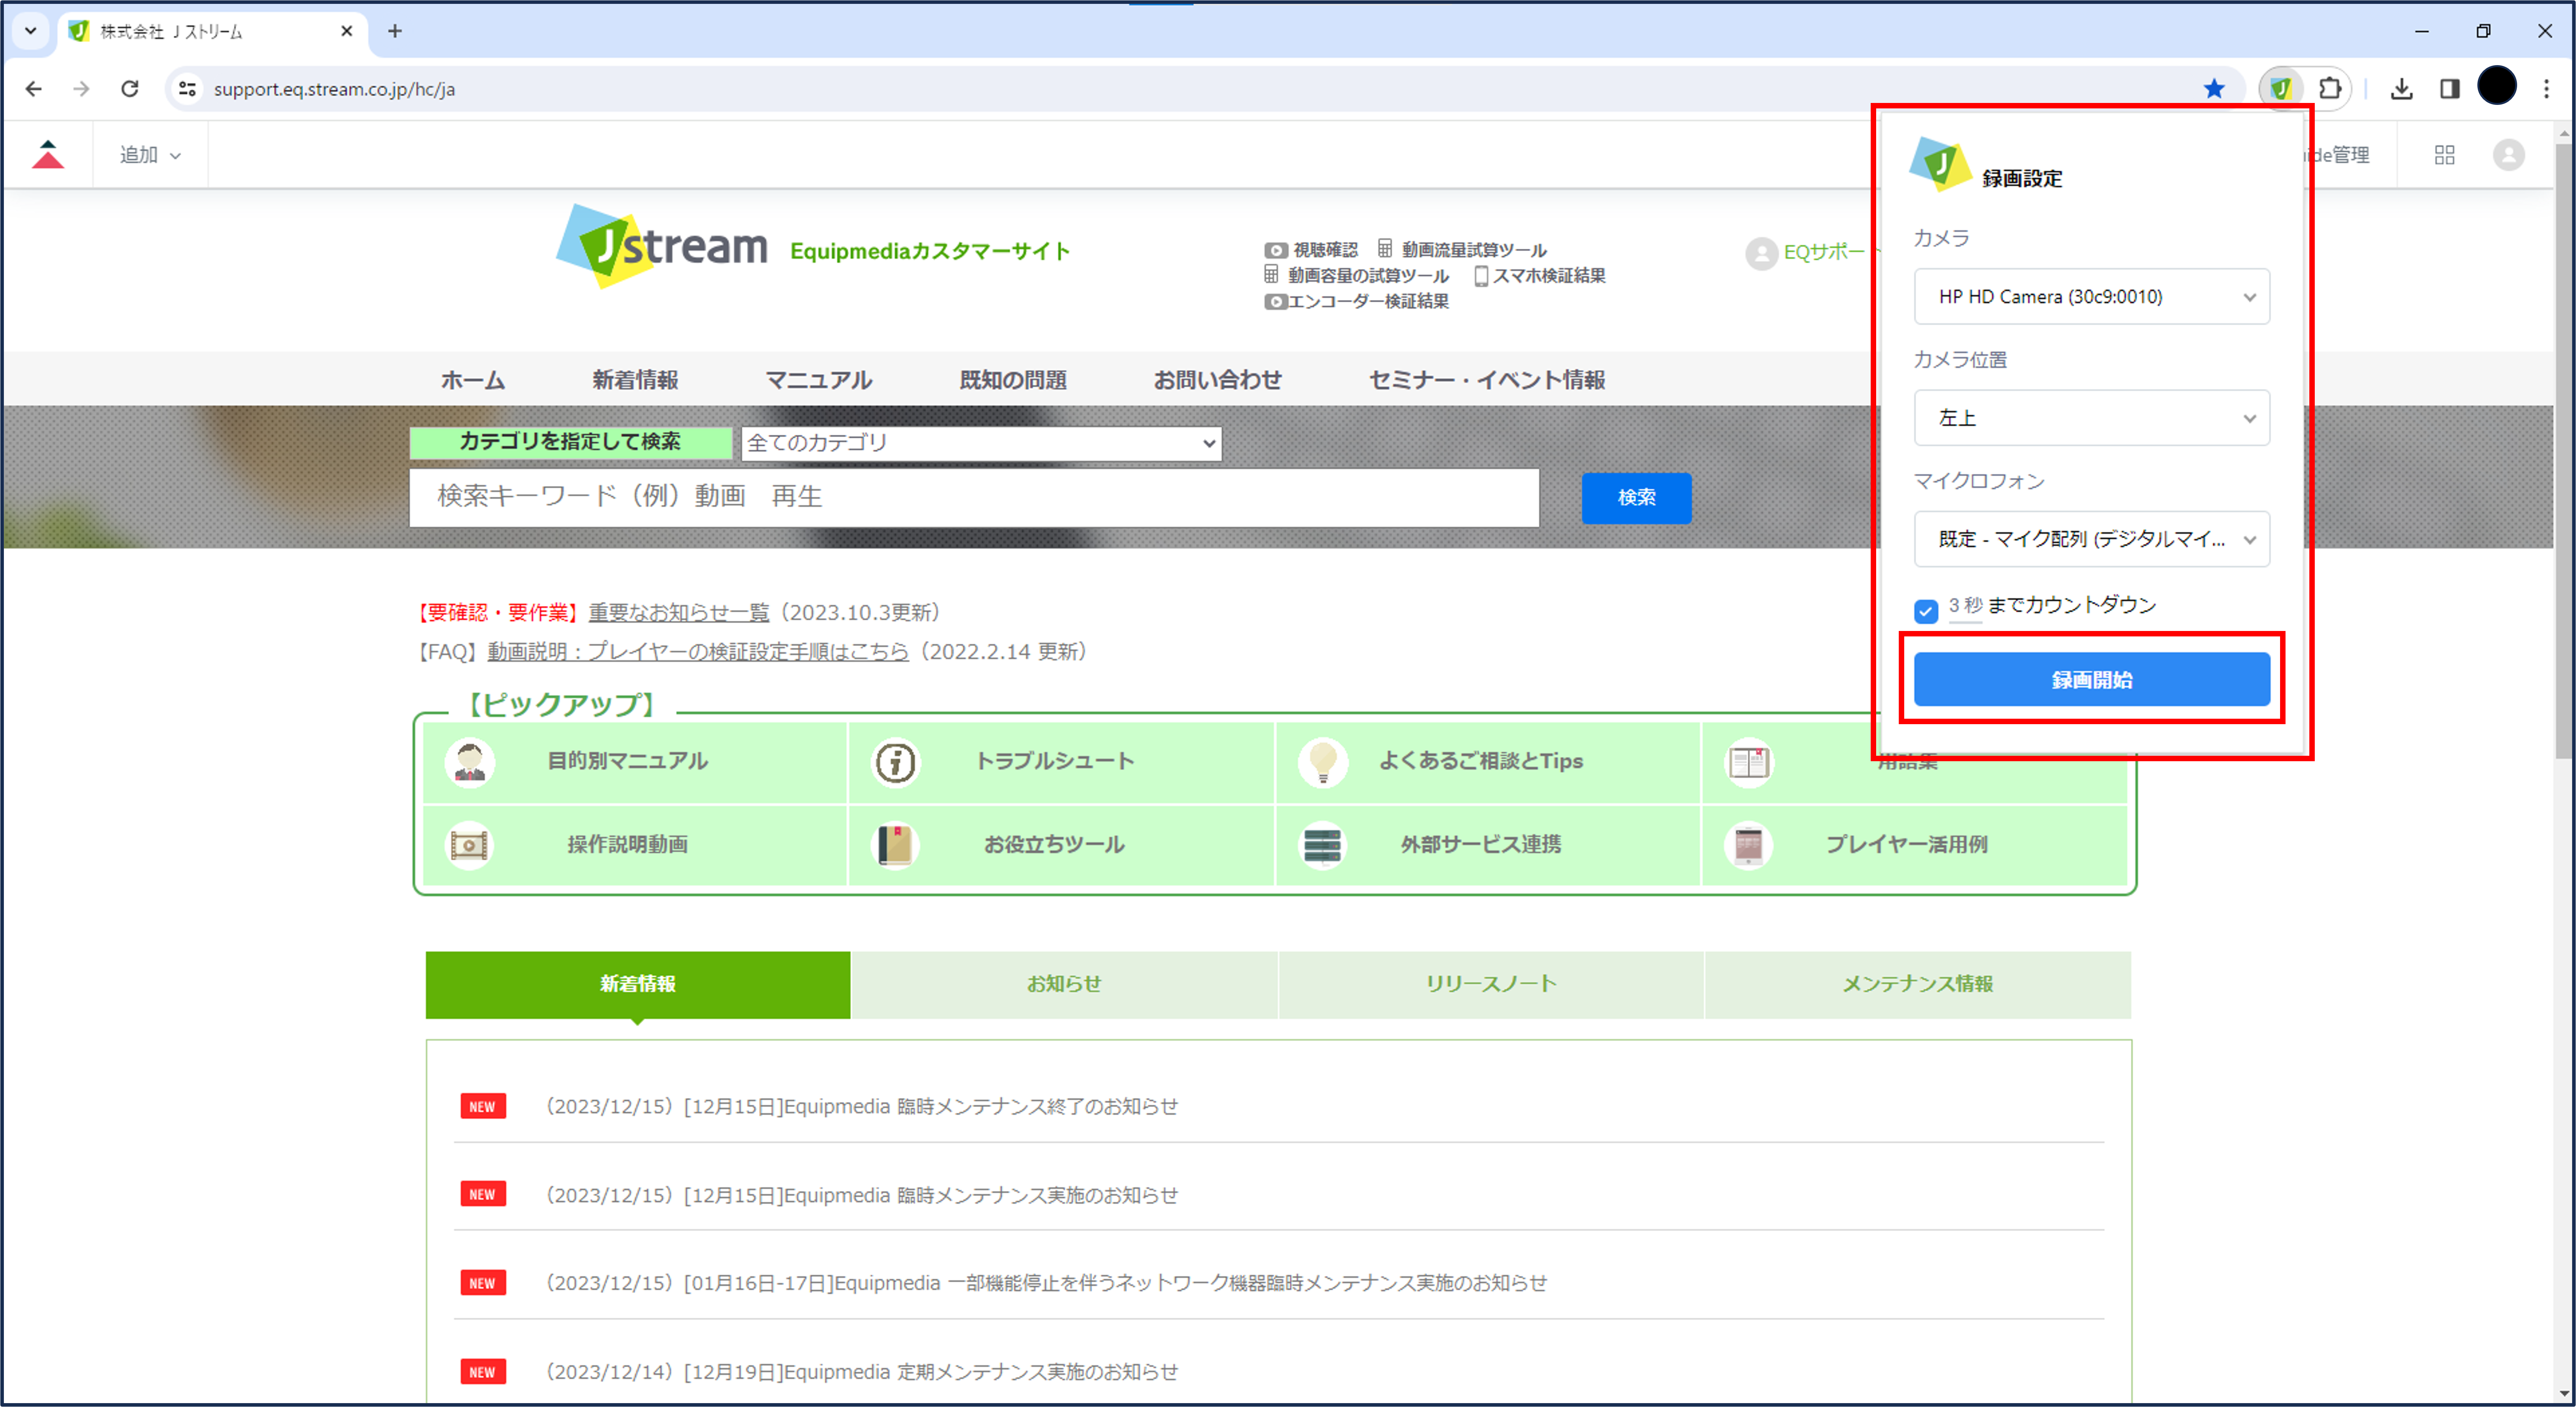Click the J-Stream recorder extension icon
2576x1407 pixels.
[2281, 88]
